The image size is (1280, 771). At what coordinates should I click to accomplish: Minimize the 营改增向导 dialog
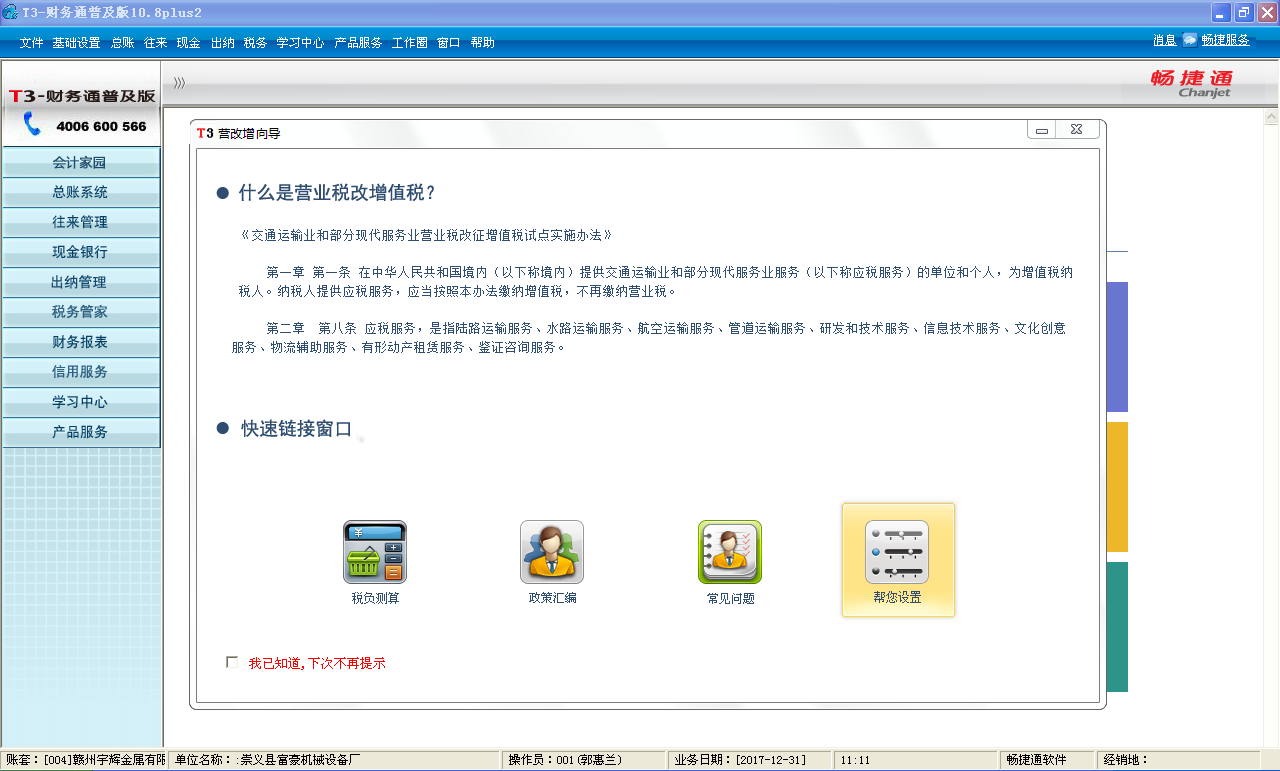[x=1042, y=130]
